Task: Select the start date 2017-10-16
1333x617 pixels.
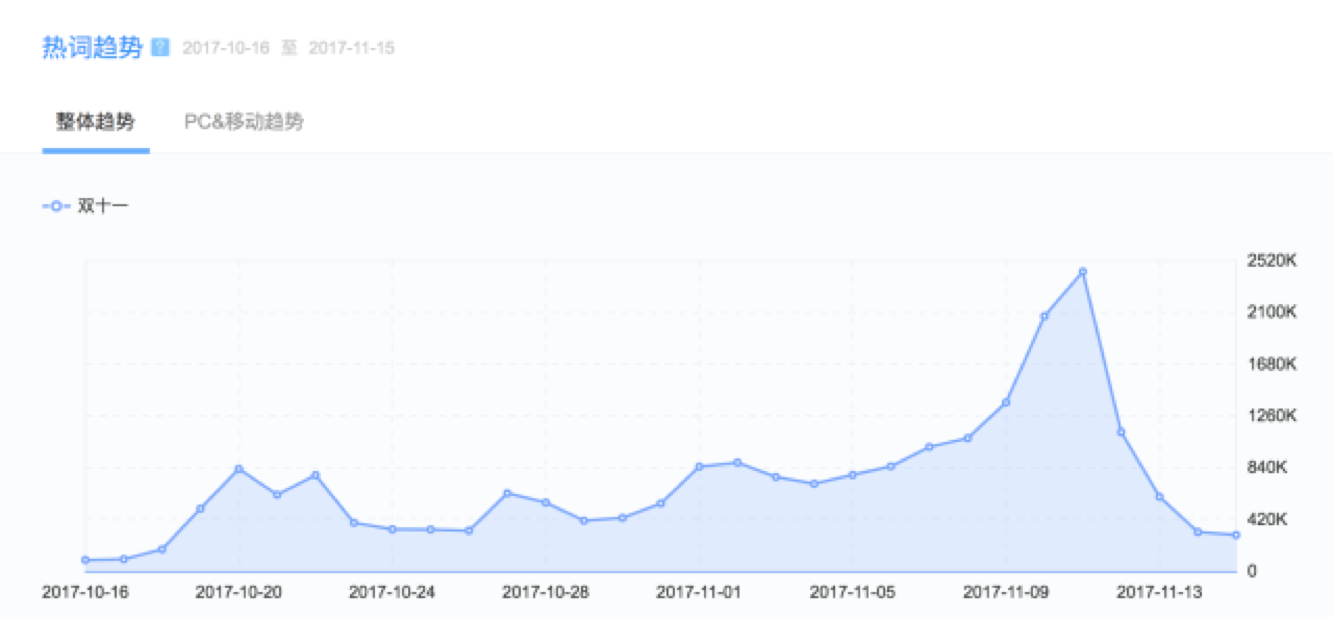Action: coord(226,48)
